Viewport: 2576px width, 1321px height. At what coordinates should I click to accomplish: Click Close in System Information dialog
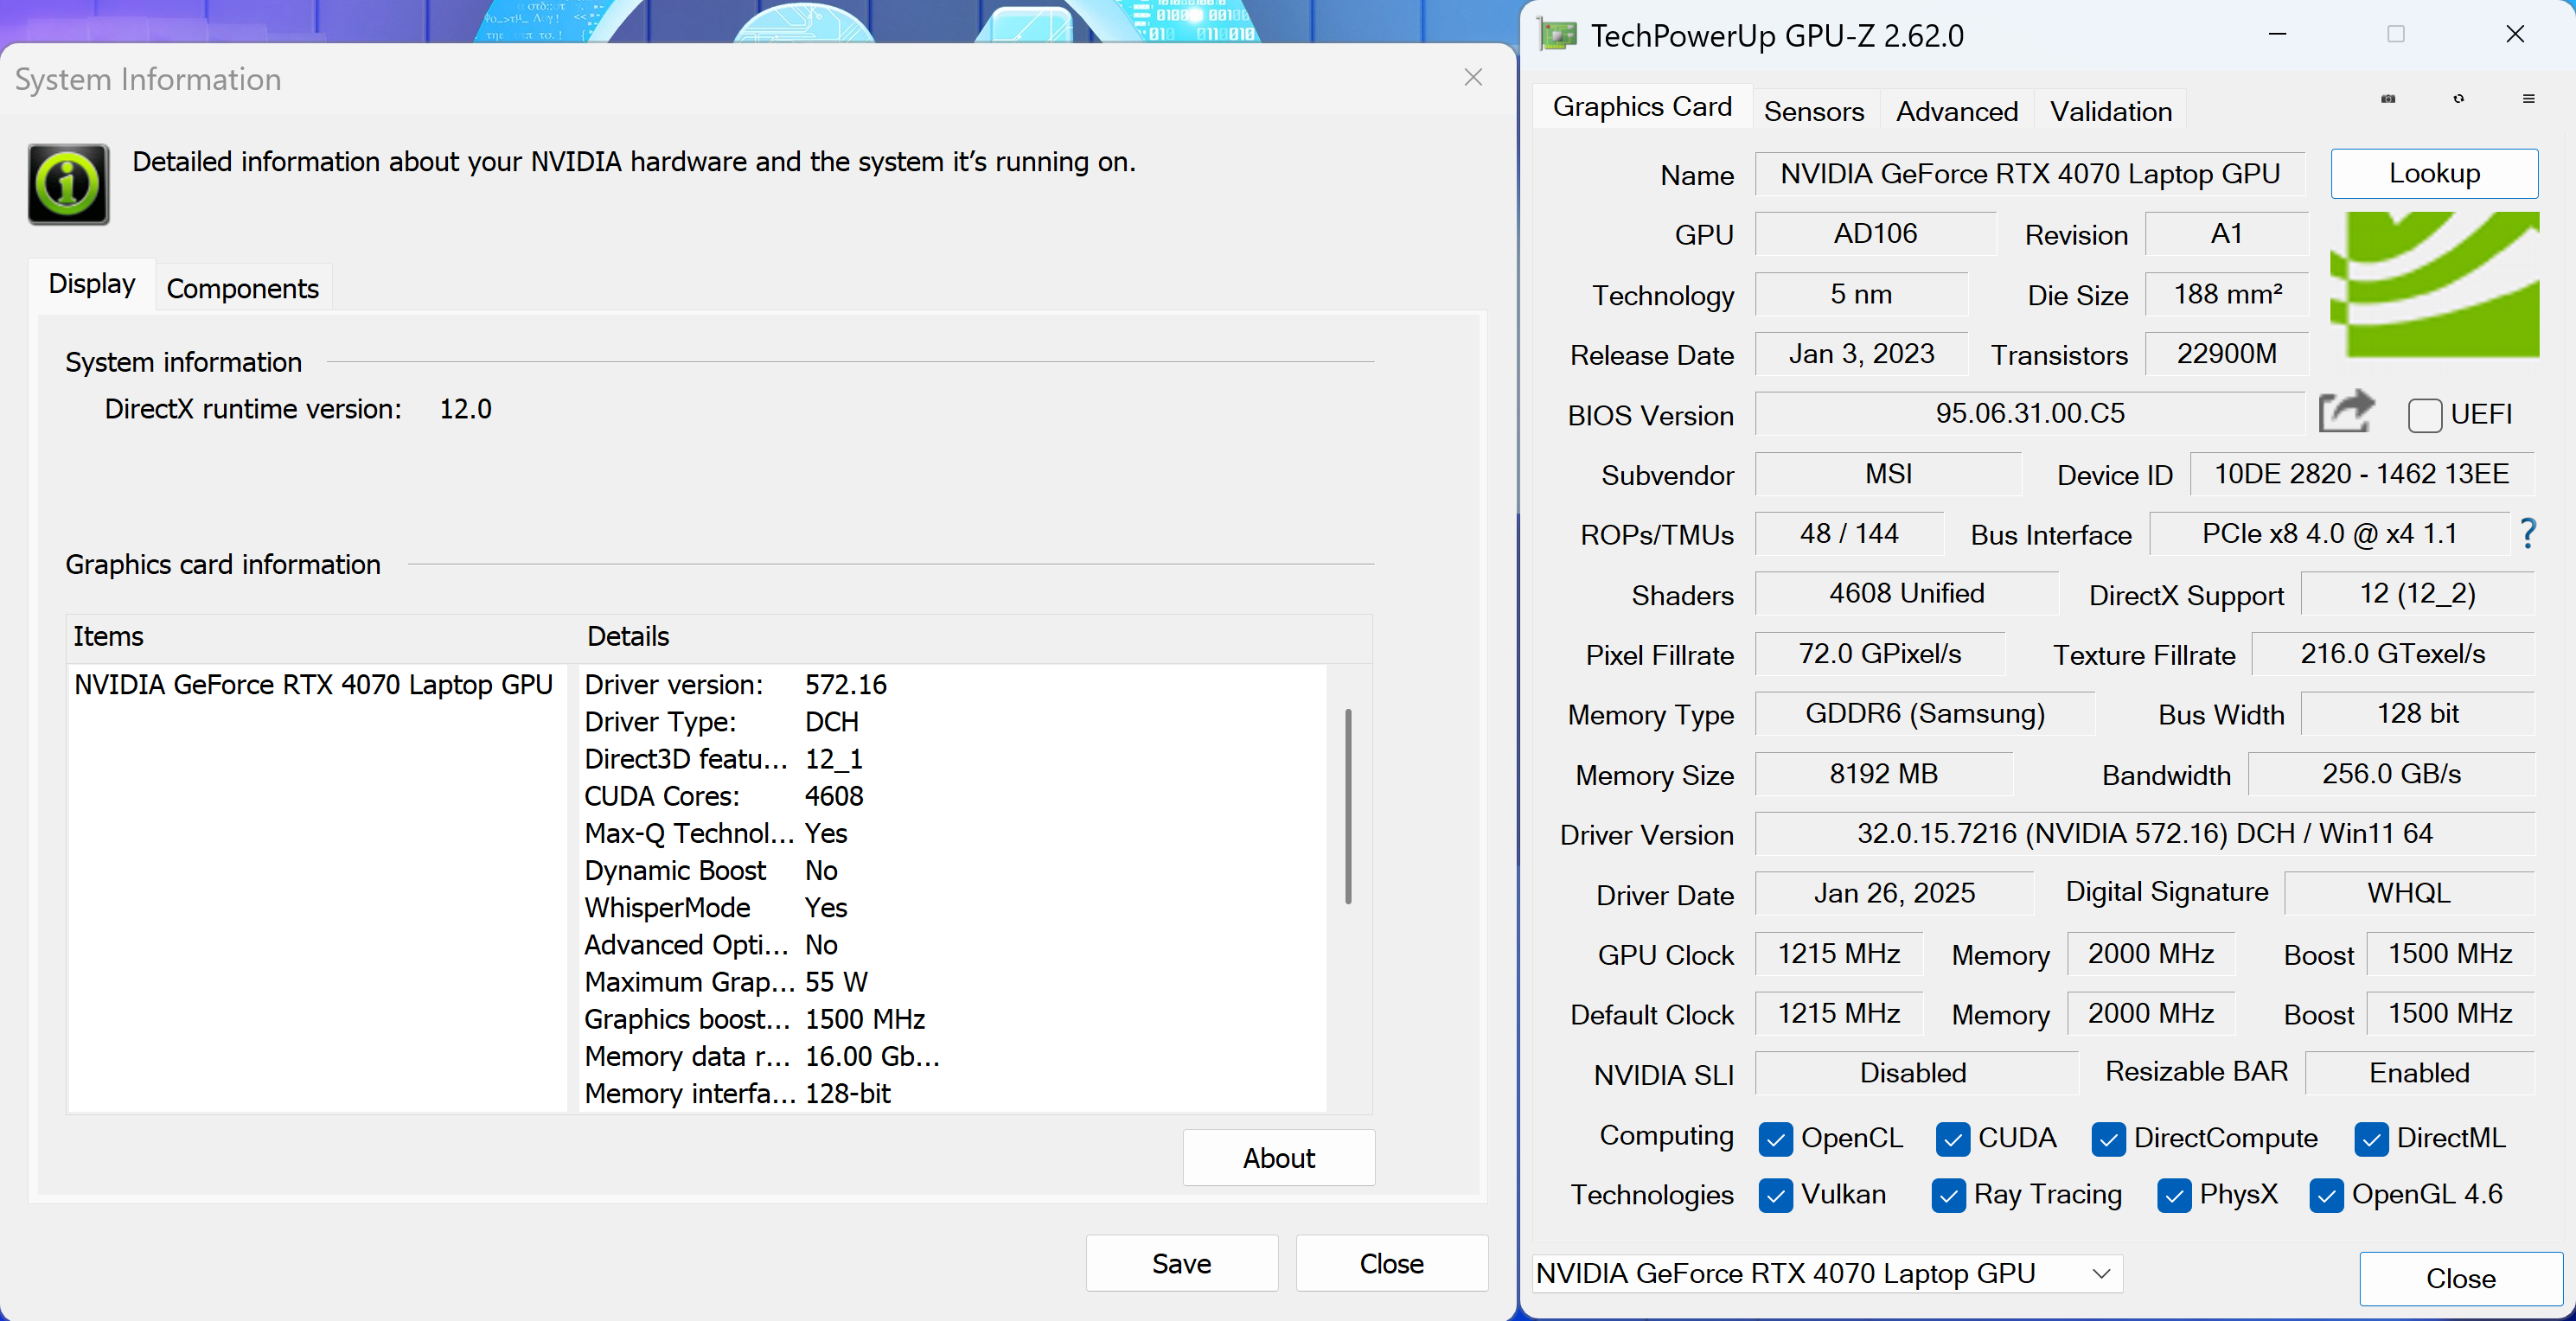[1391, 1264]
